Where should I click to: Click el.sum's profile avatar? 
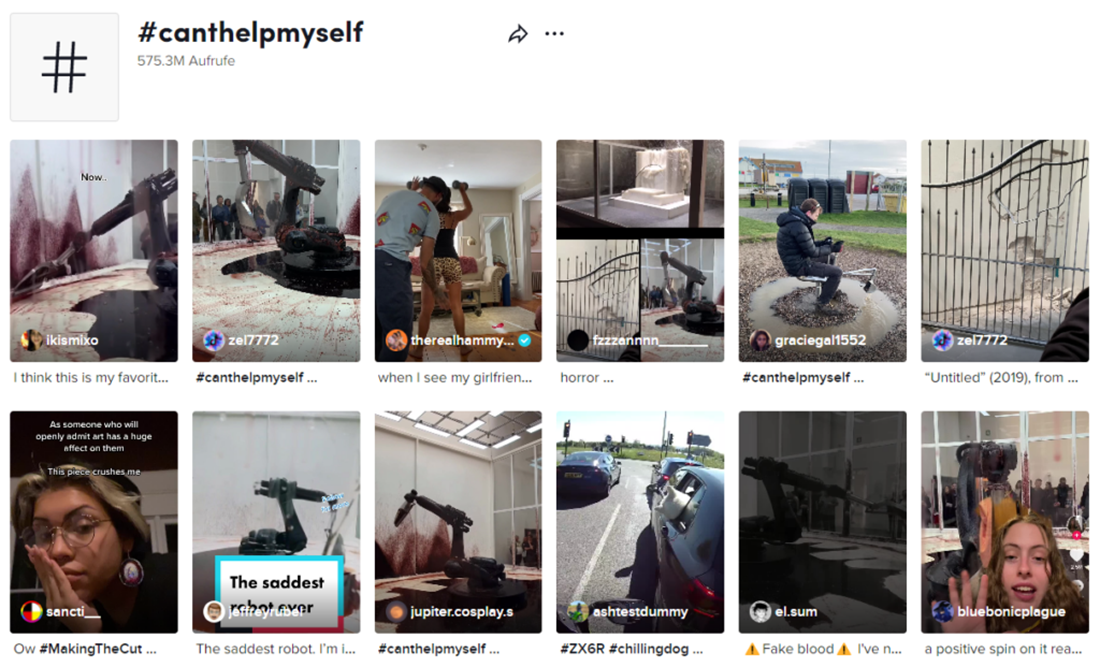pyautogui.click(x=760, y=612)
